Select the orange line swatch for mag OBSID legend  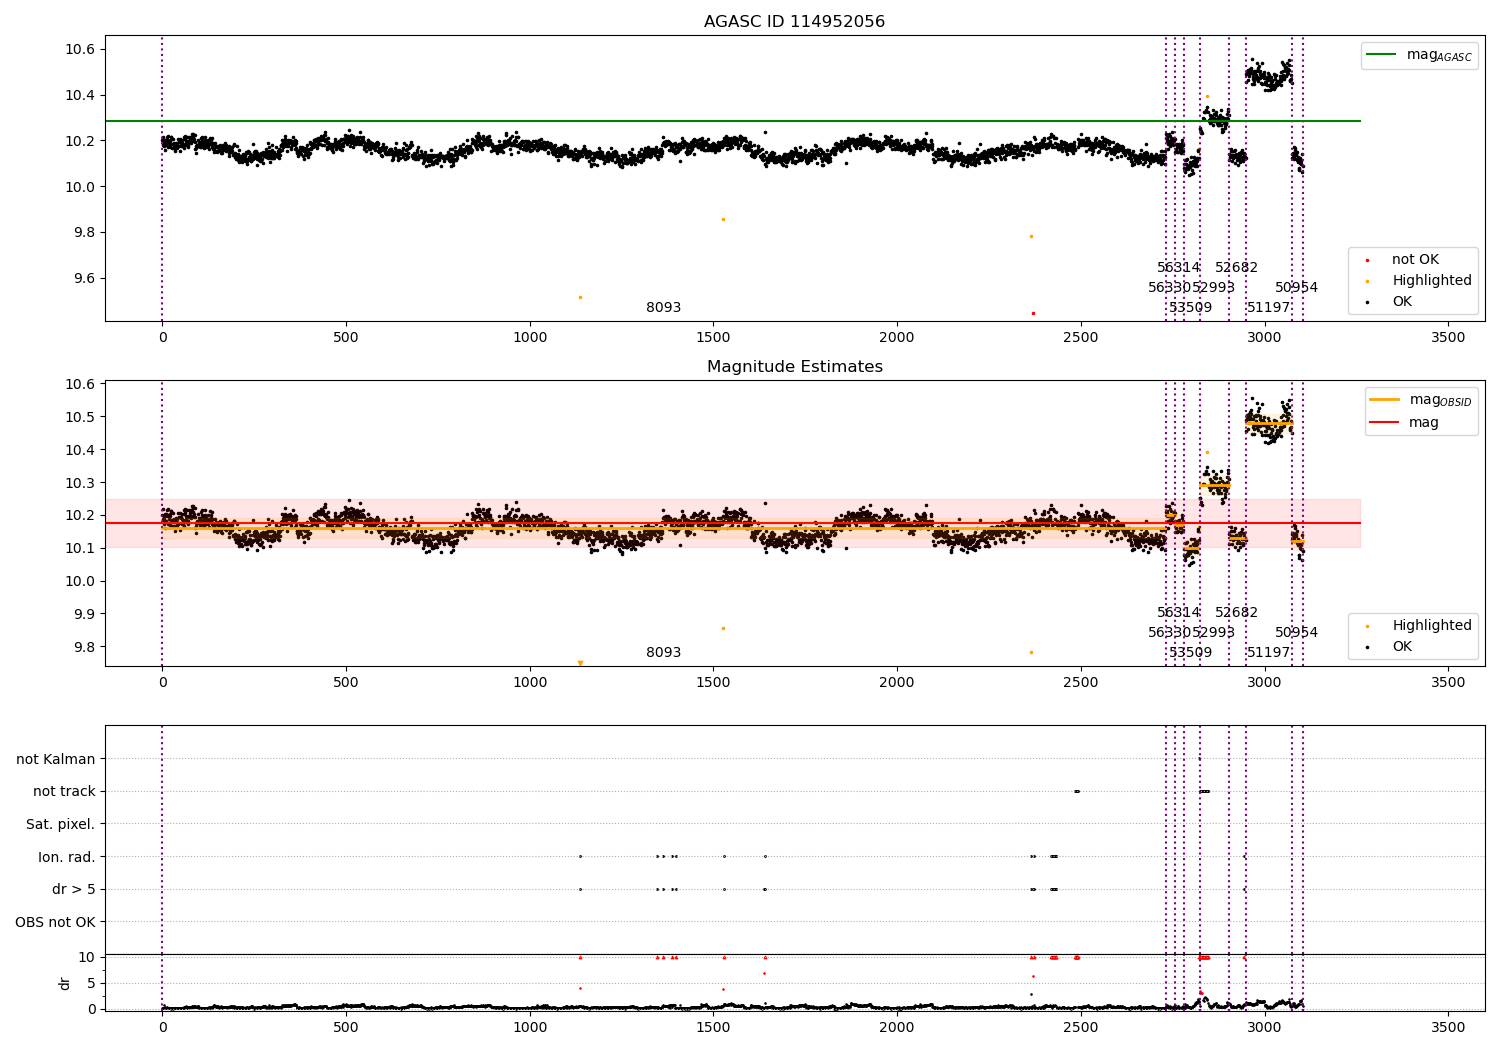coord(1384,400)
